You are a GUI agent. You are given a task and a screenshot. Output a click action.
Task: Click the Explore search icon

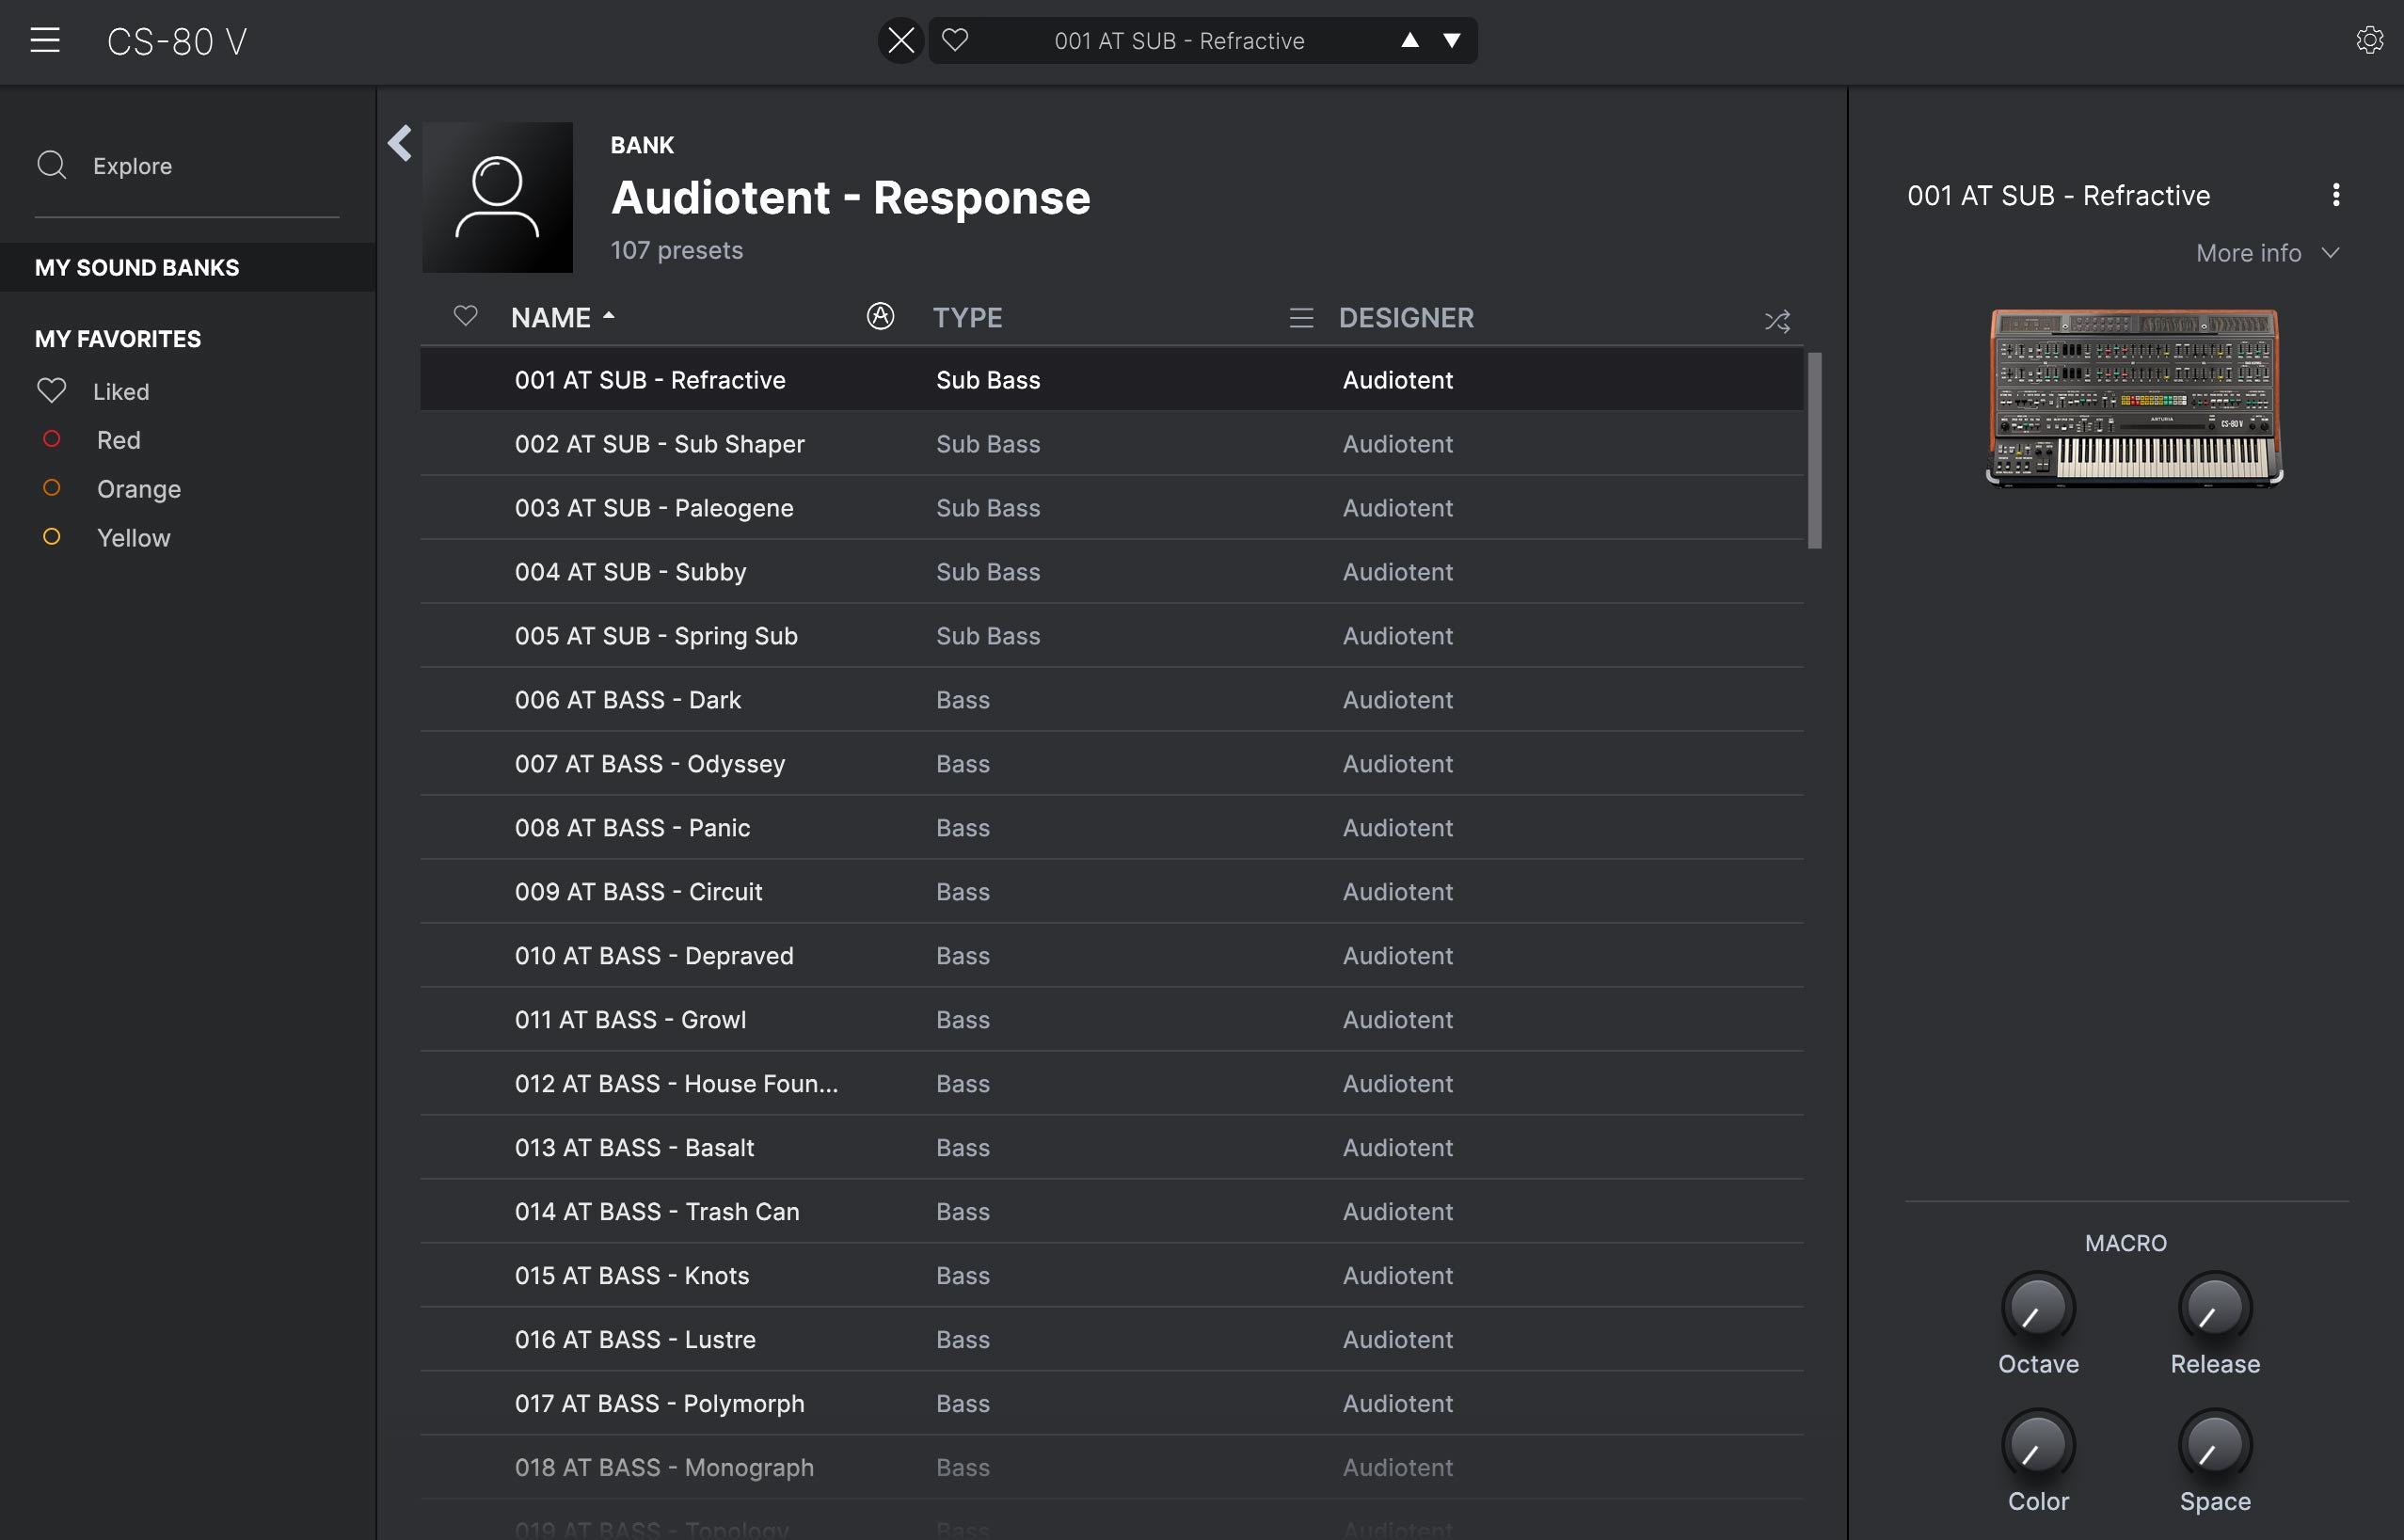point(52,165)
